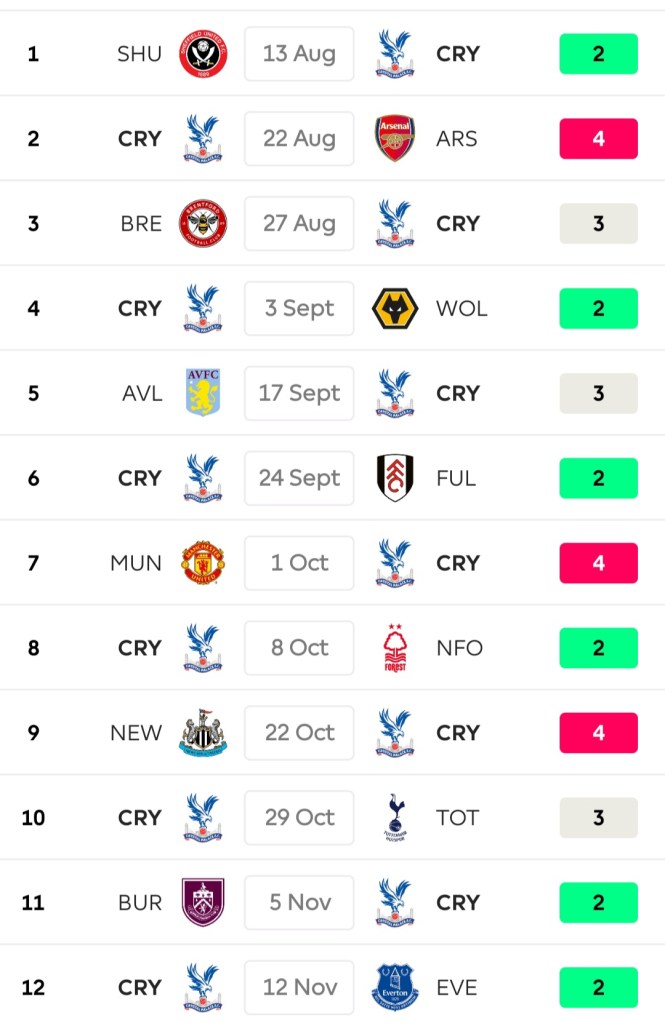
Task: Open the 13 Aug fixture date
Action: coord(299,54)
